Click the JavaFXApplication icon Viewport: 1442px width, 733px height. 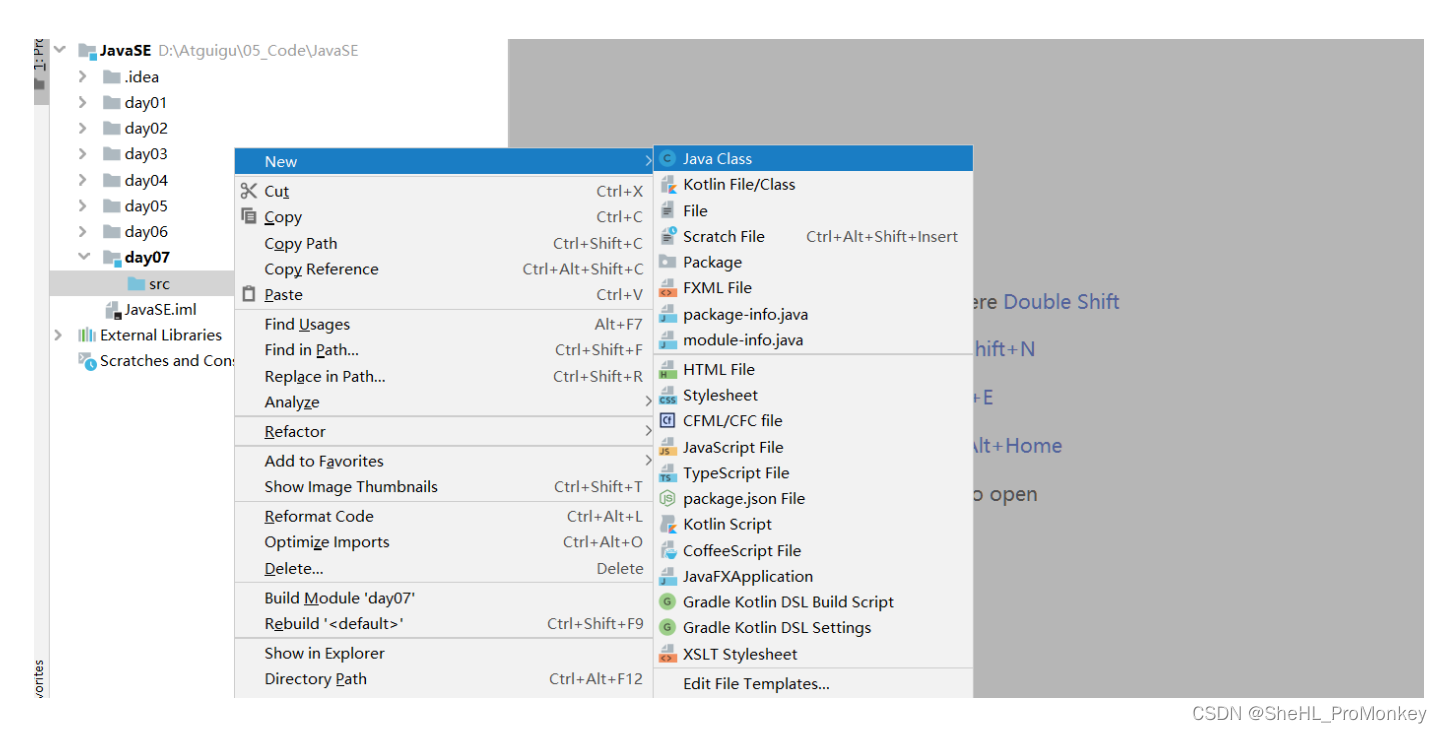(667, 576)
